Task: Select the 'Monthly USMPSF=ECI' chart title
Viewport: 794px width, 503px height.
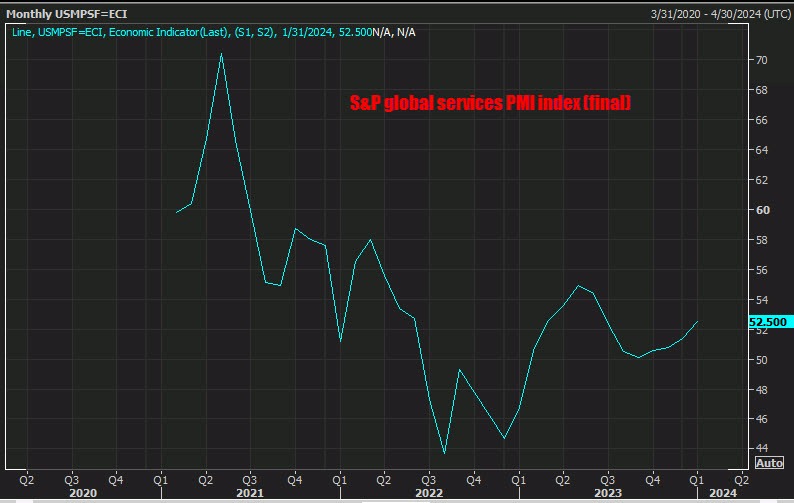Action: point(66,14)
